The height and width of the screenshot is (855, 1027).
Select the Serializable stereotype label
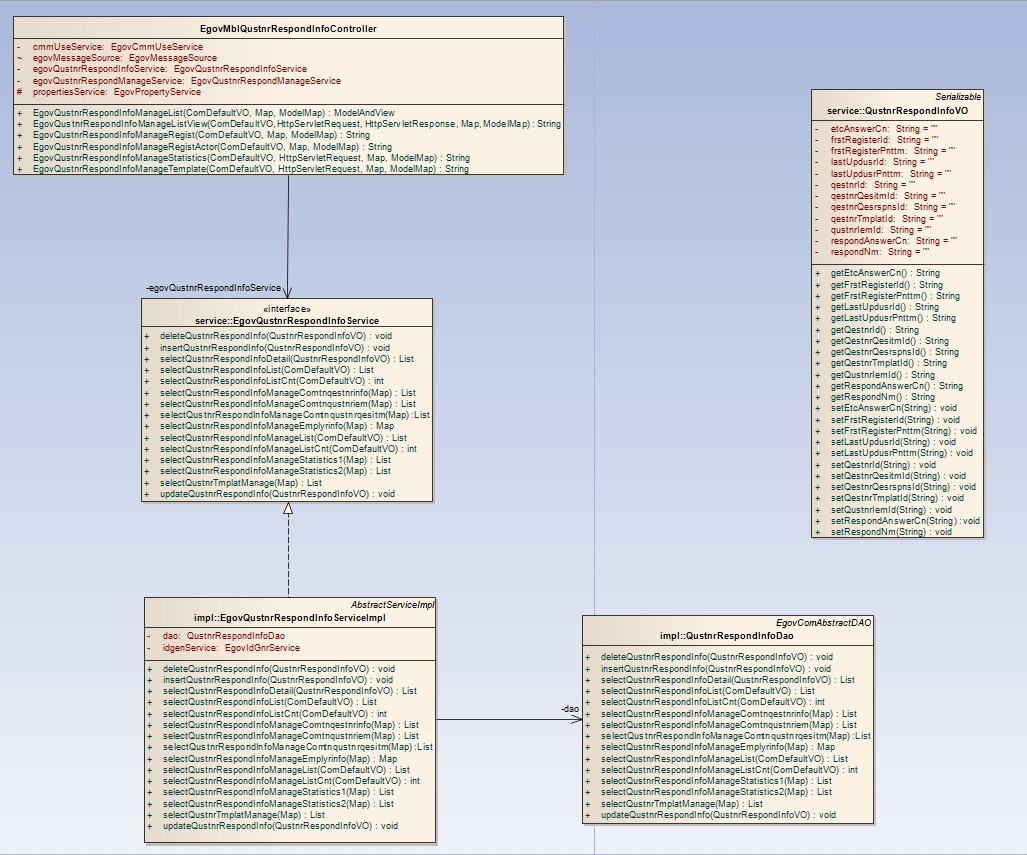pyautogui.click(x=958, y=96)
